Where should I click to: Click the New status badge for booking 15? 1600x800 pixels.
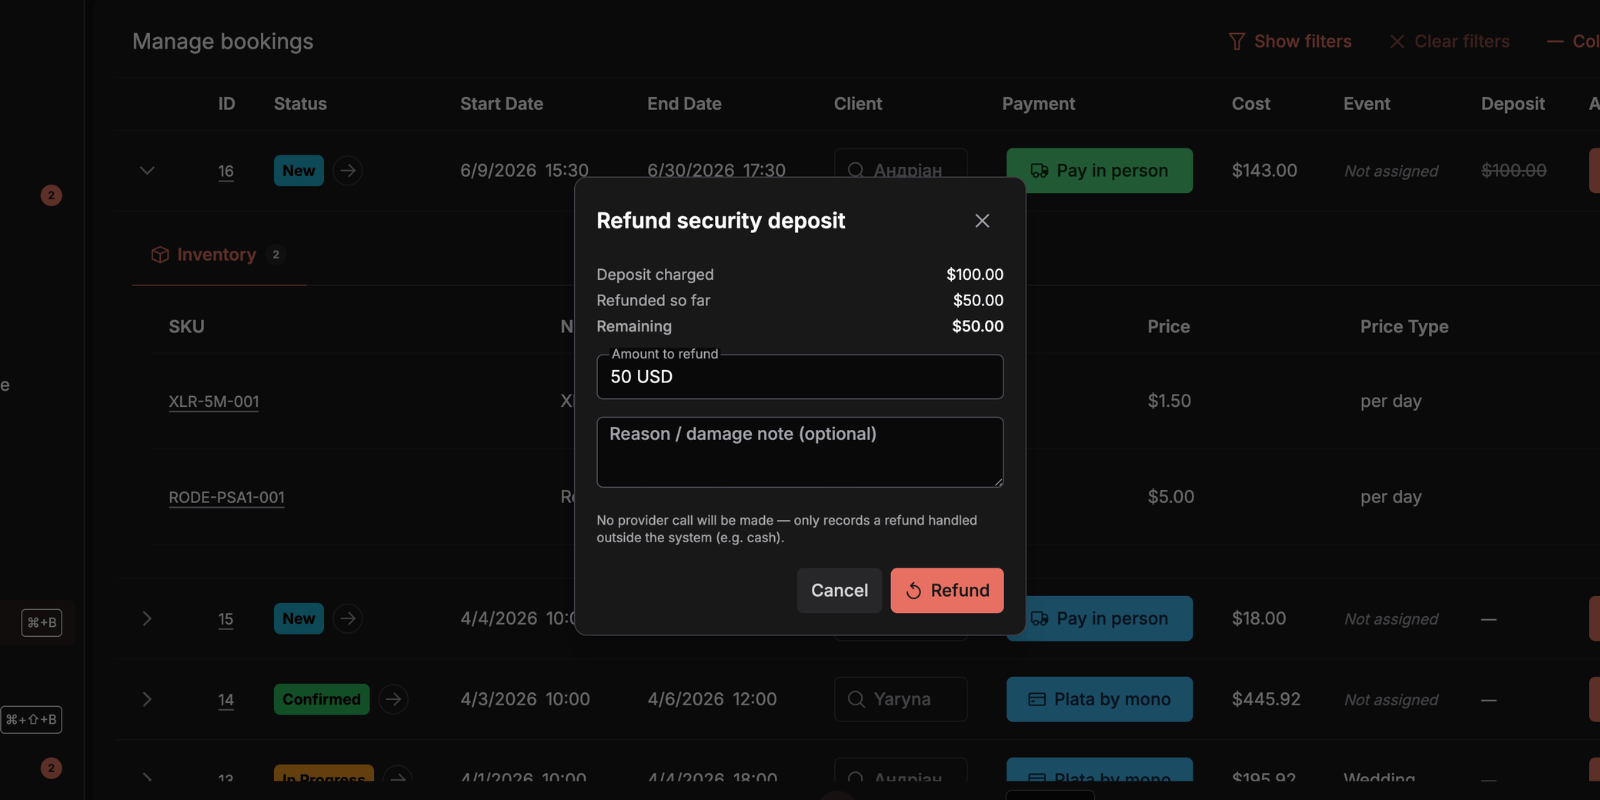299,619
